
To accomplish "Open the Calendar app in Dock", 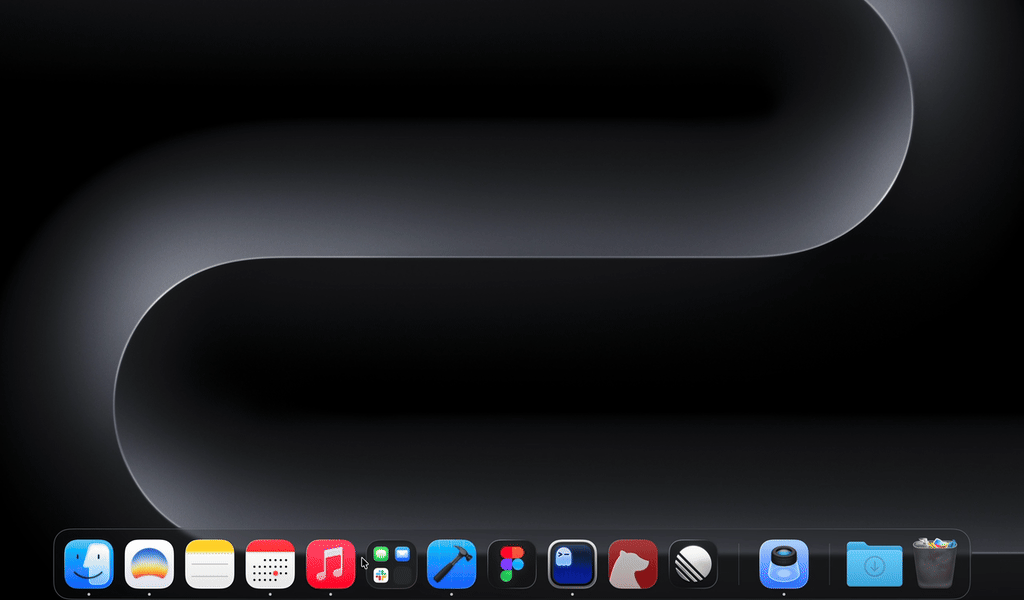I will click(x=270, y=564).
